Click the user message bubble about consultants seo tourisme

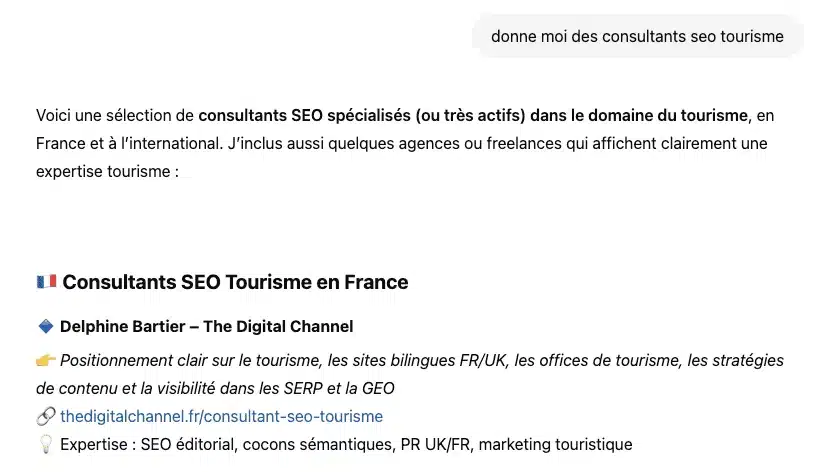(x=637, y=36)
